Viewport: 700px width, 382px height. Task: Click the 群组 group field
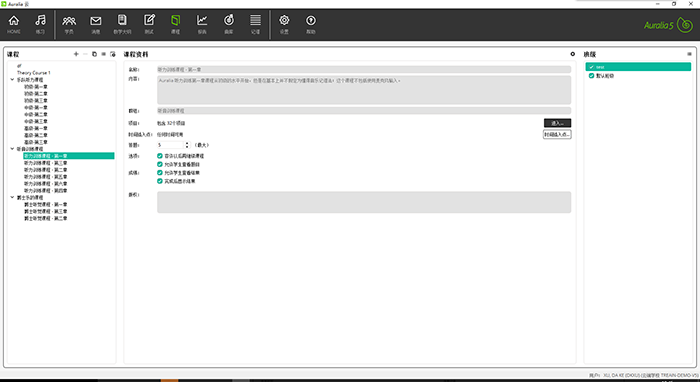tap(364, 111)
